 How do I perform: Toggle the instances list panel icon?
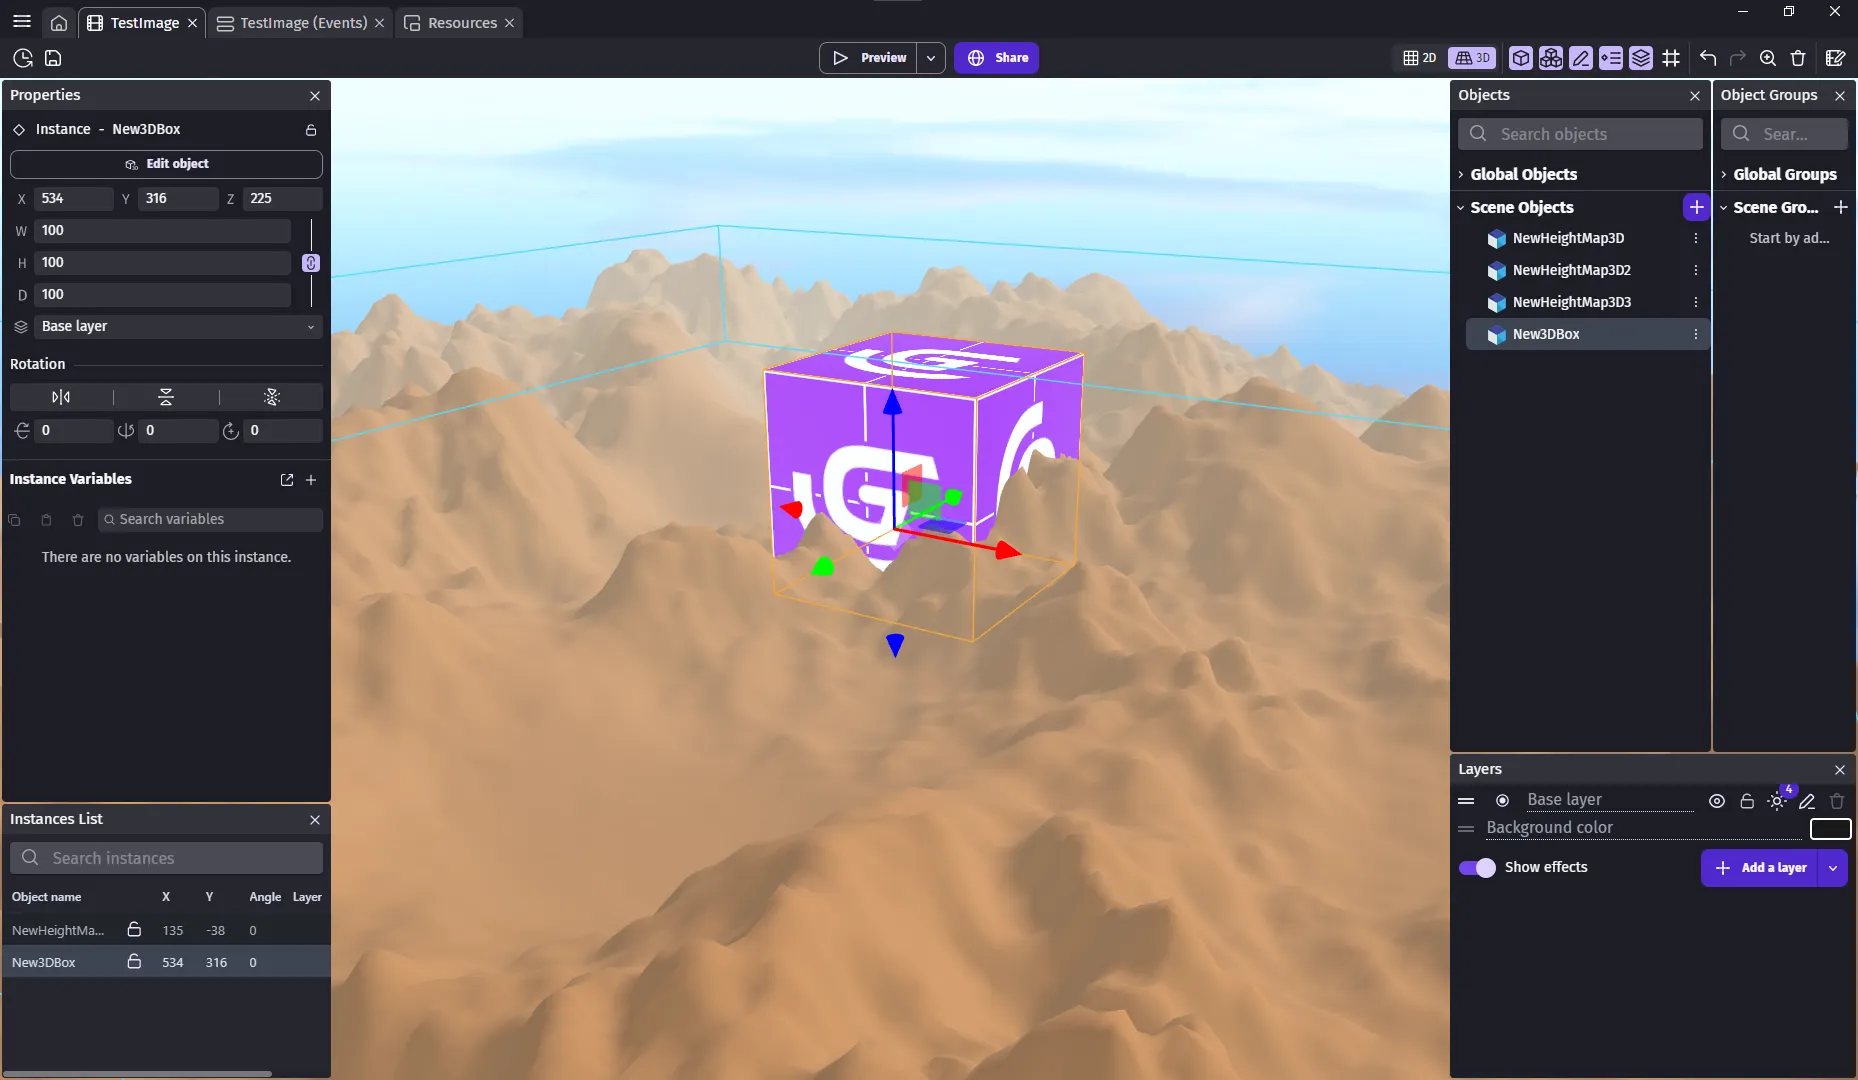1611,58
